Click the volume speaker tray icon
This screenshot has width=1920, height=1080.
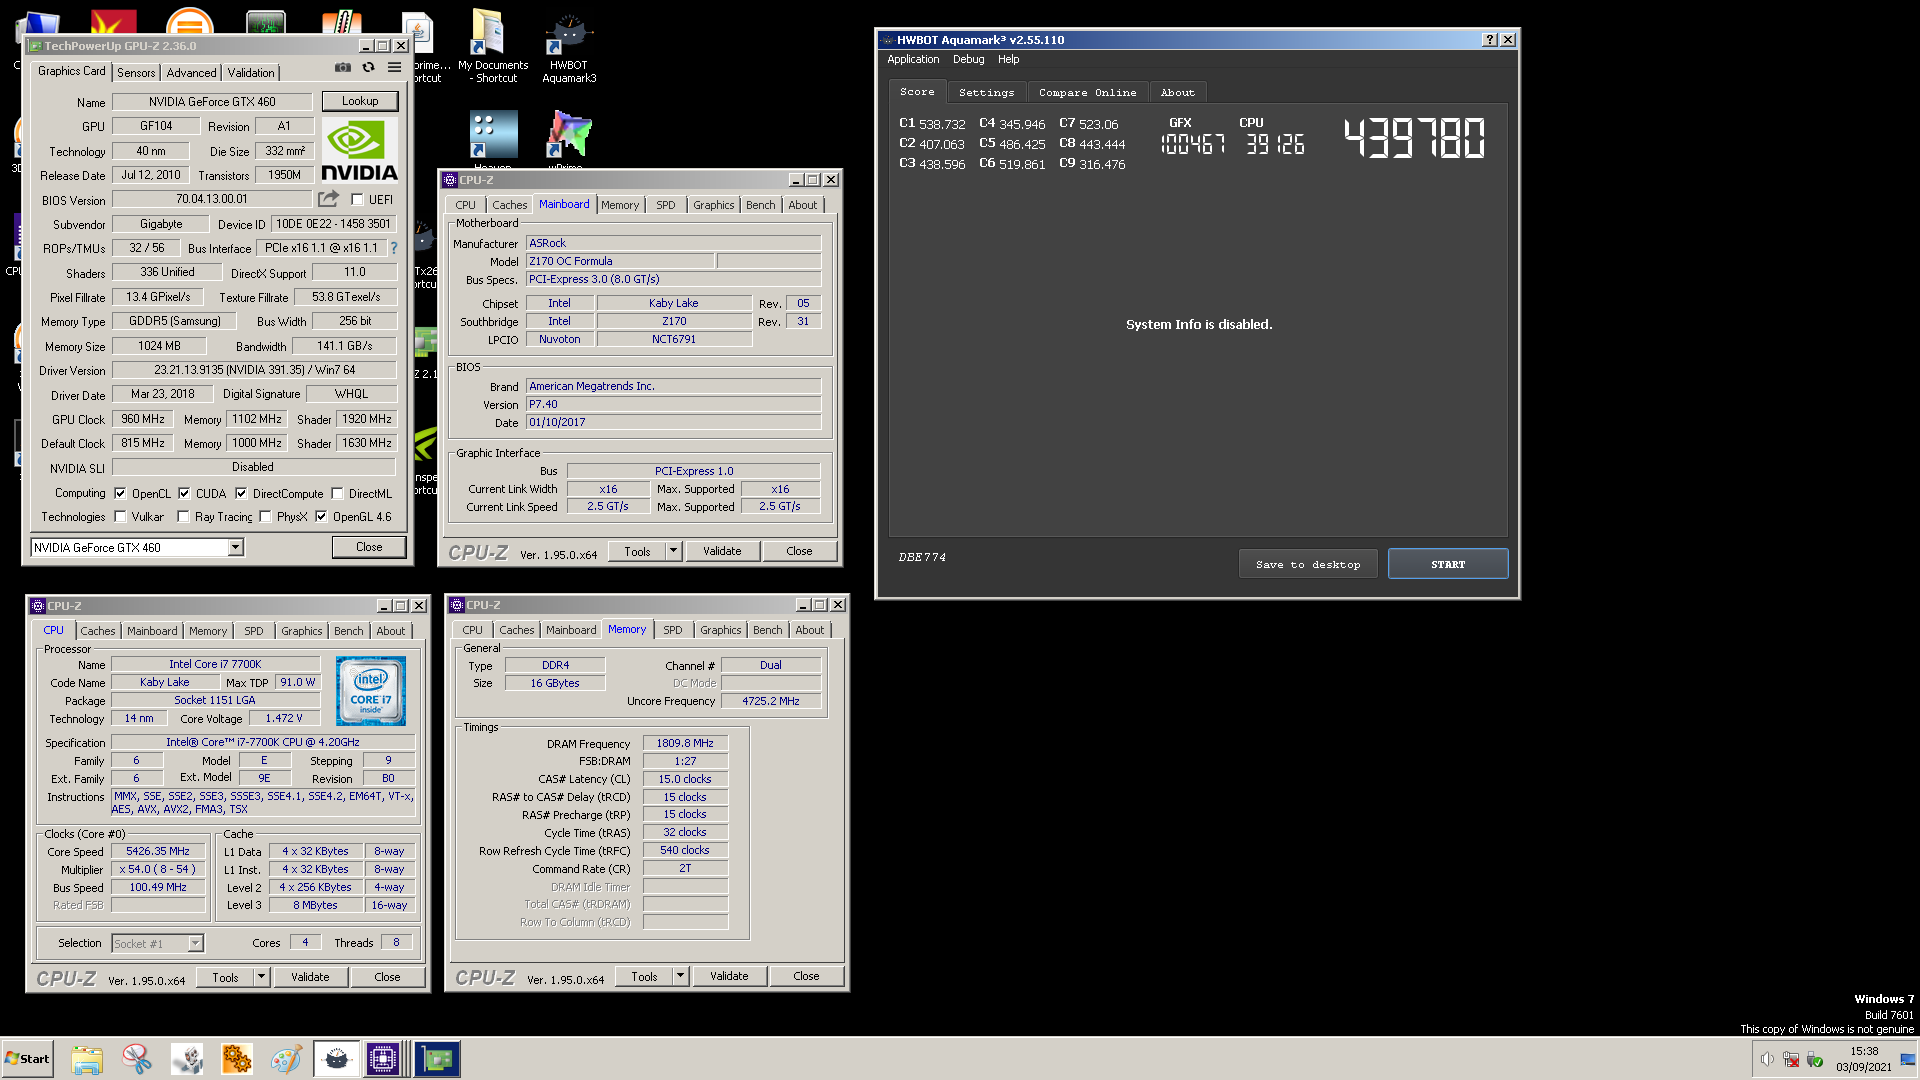1767,1059
